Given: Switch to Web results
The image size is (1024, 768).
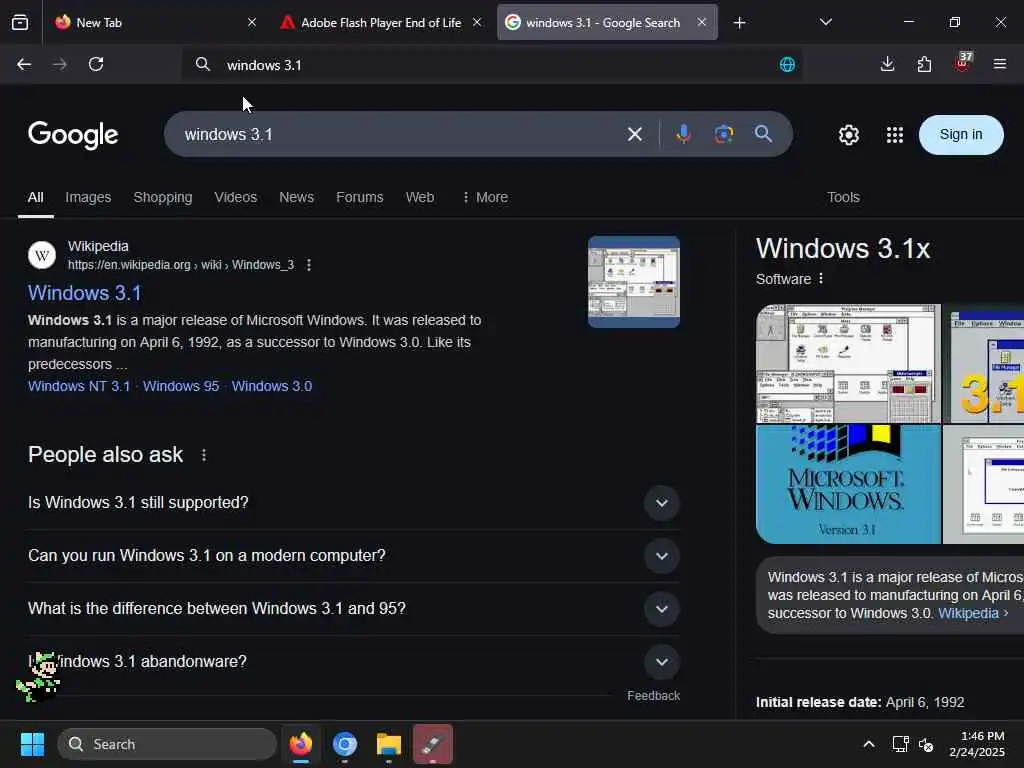Looking at the screenshot, I should (420, 197).
